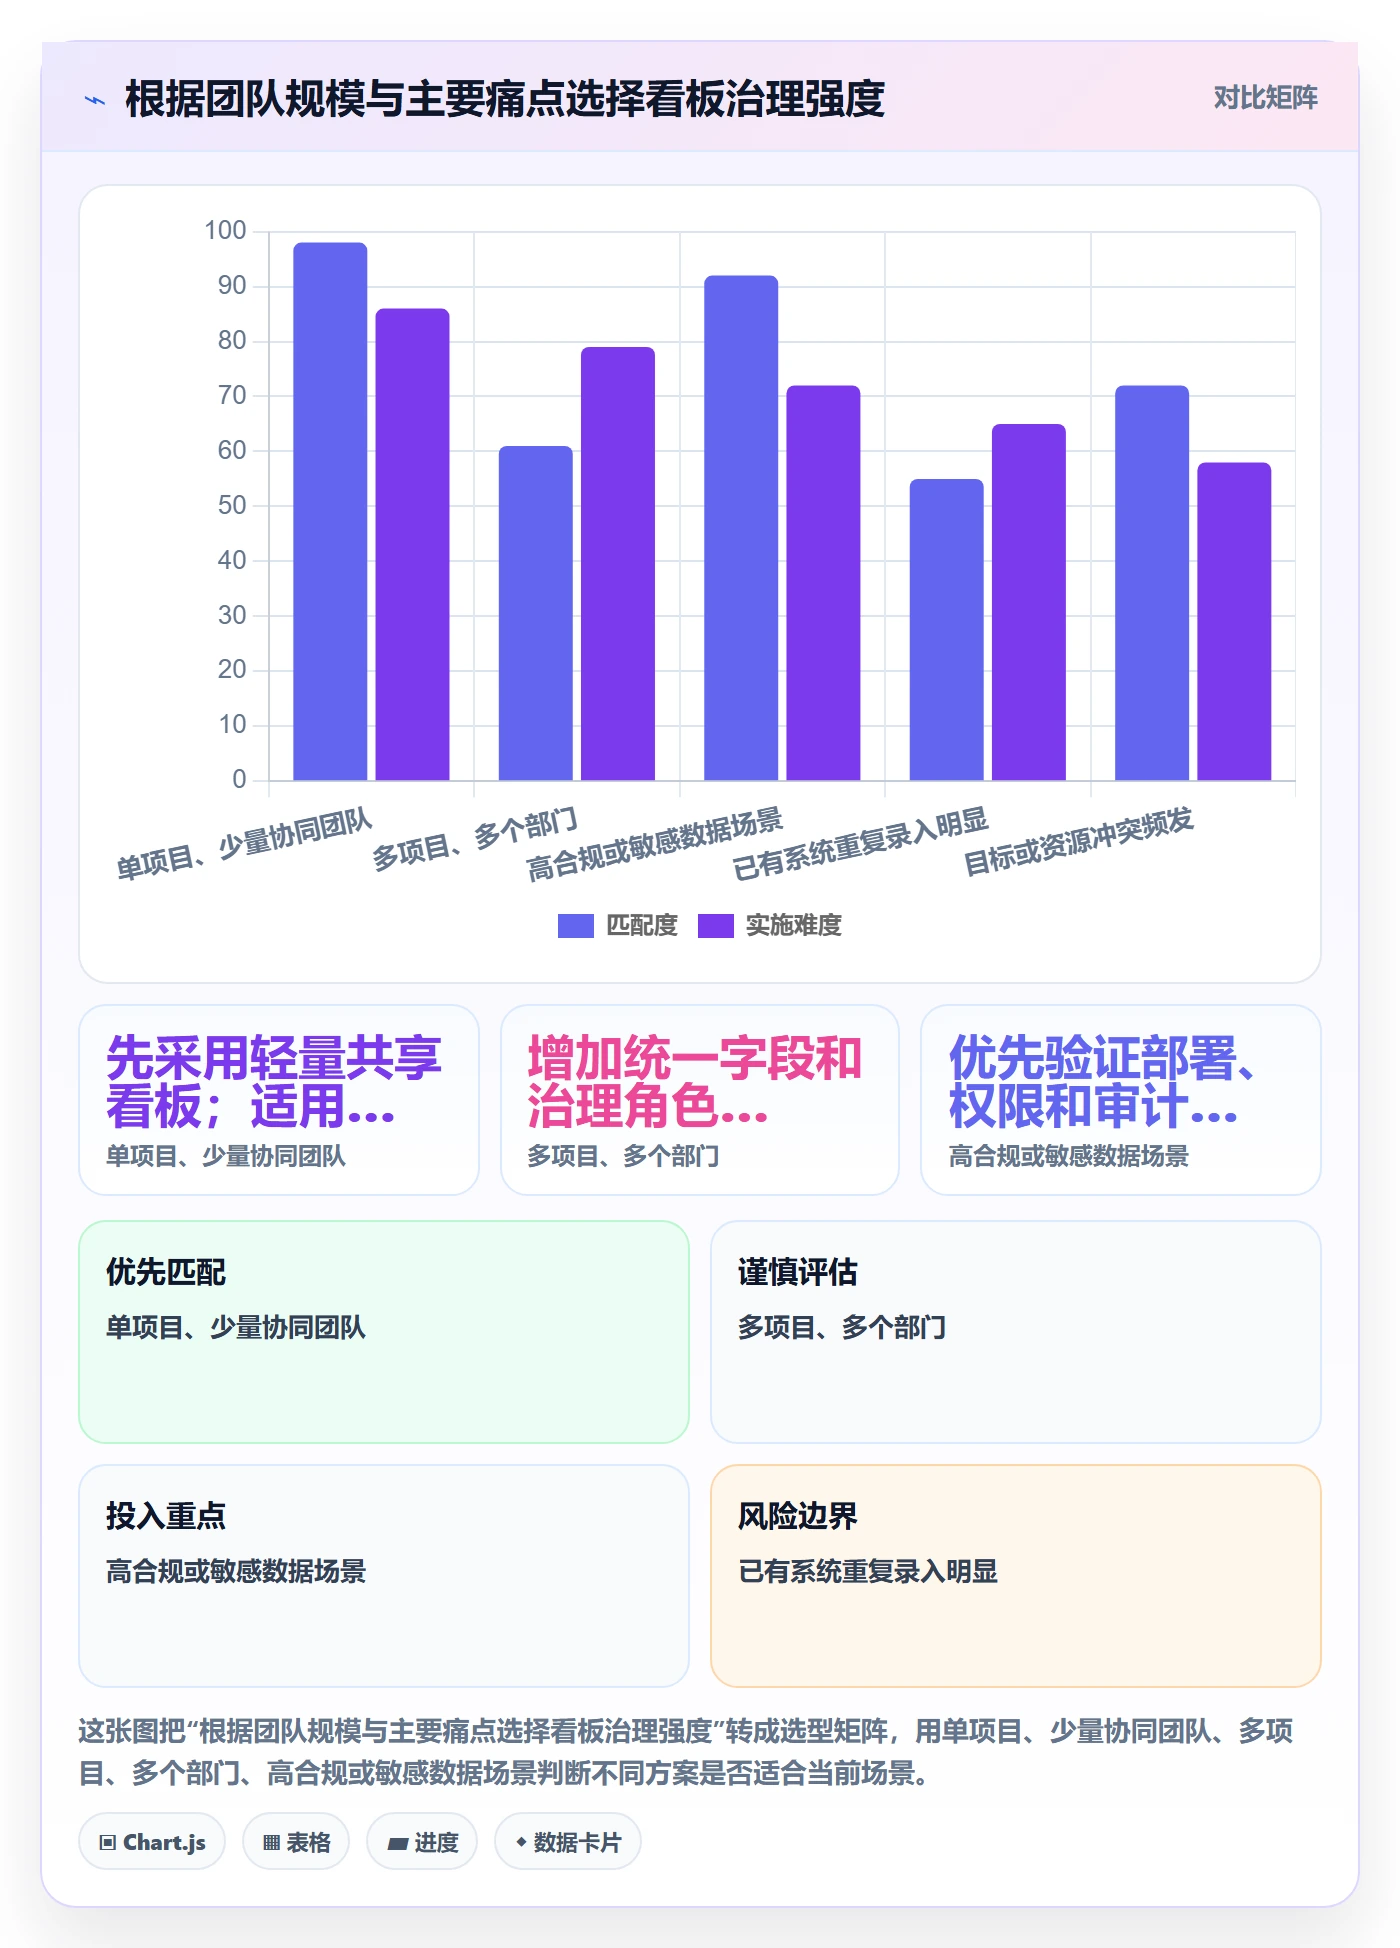Select the 数据卡片 tag chip

coord(568,1842)
